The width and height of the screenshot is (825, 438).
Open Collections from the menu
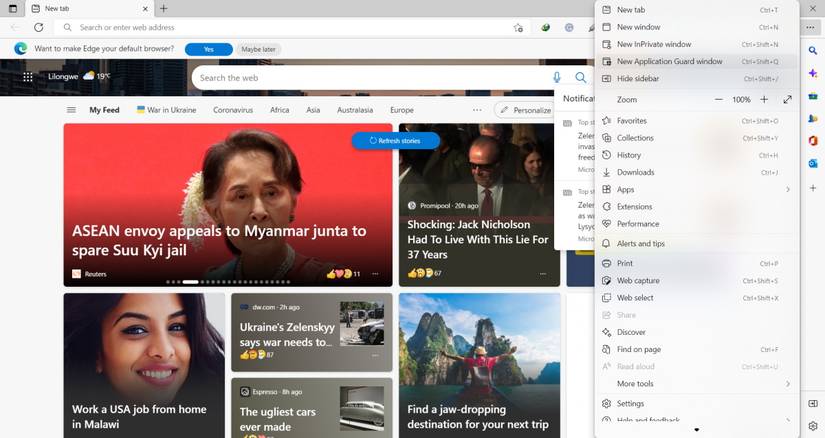pos(697,138)
